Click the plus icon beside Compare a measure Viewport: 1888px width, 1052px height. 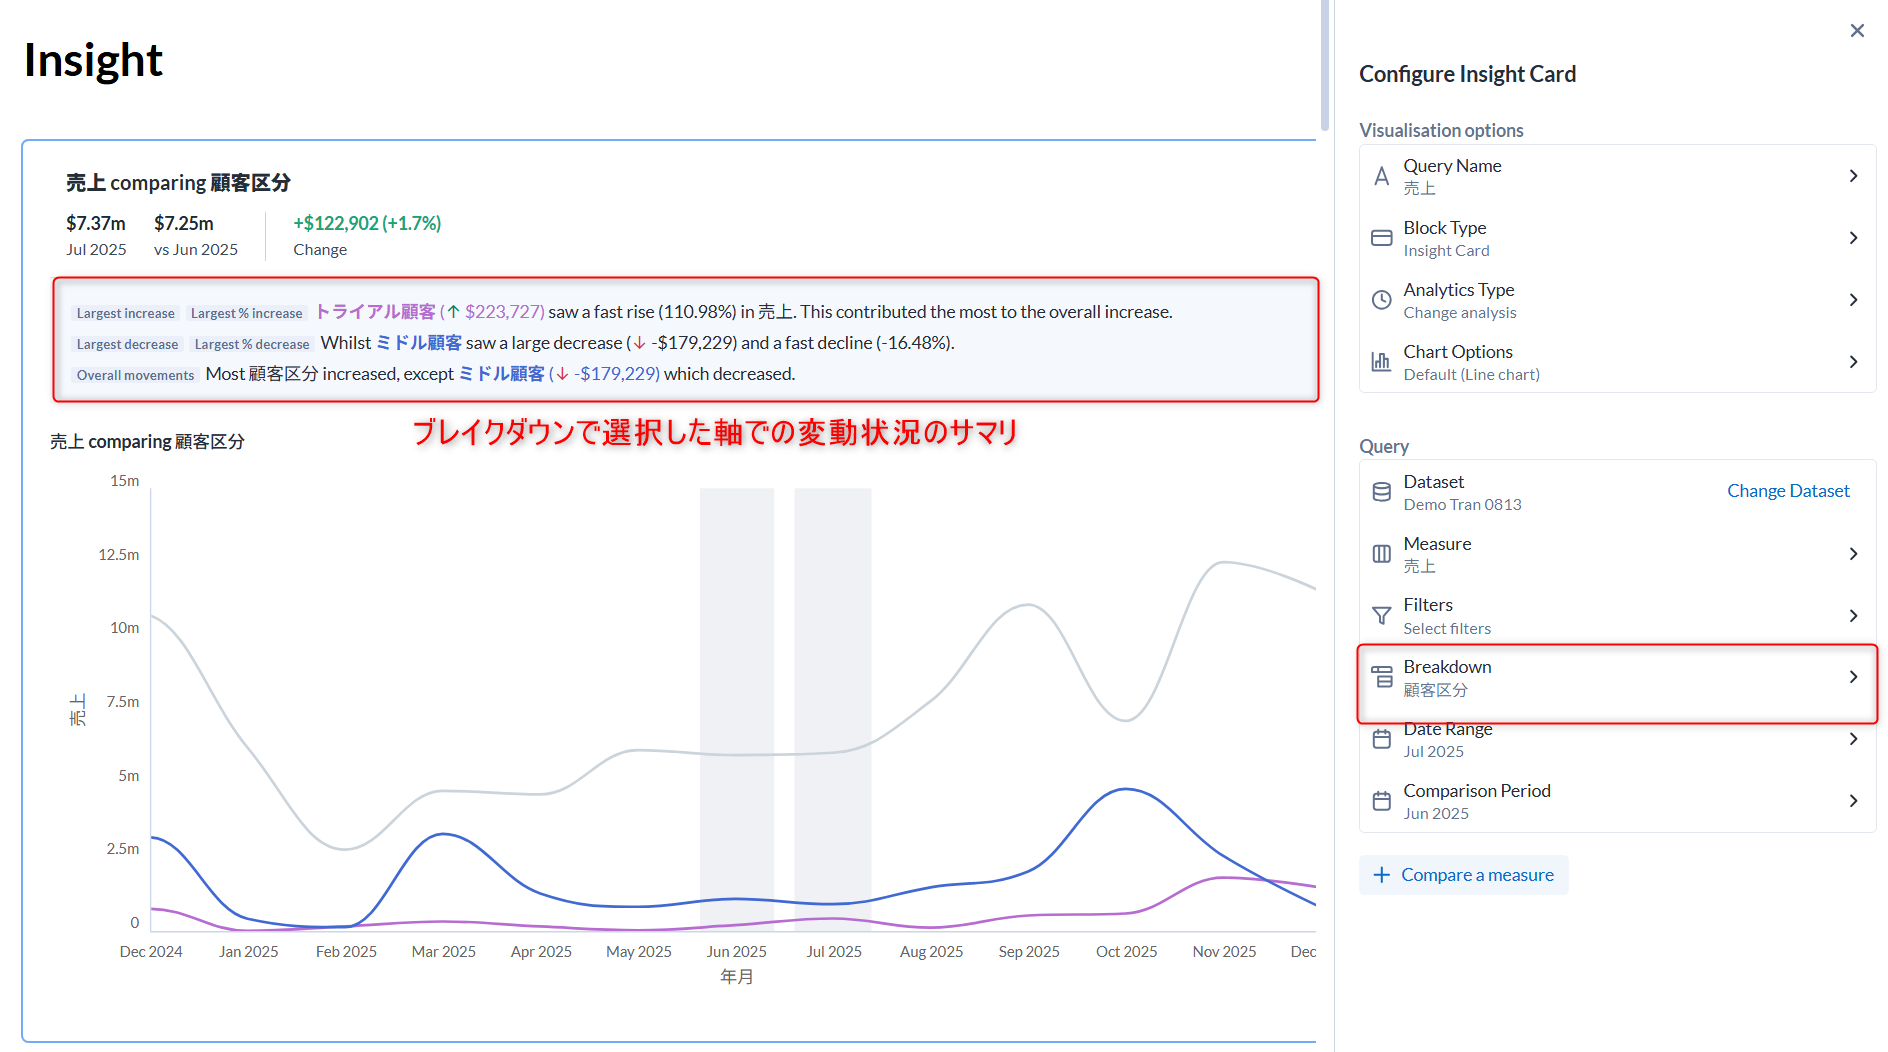click(x=1381, y=875)
